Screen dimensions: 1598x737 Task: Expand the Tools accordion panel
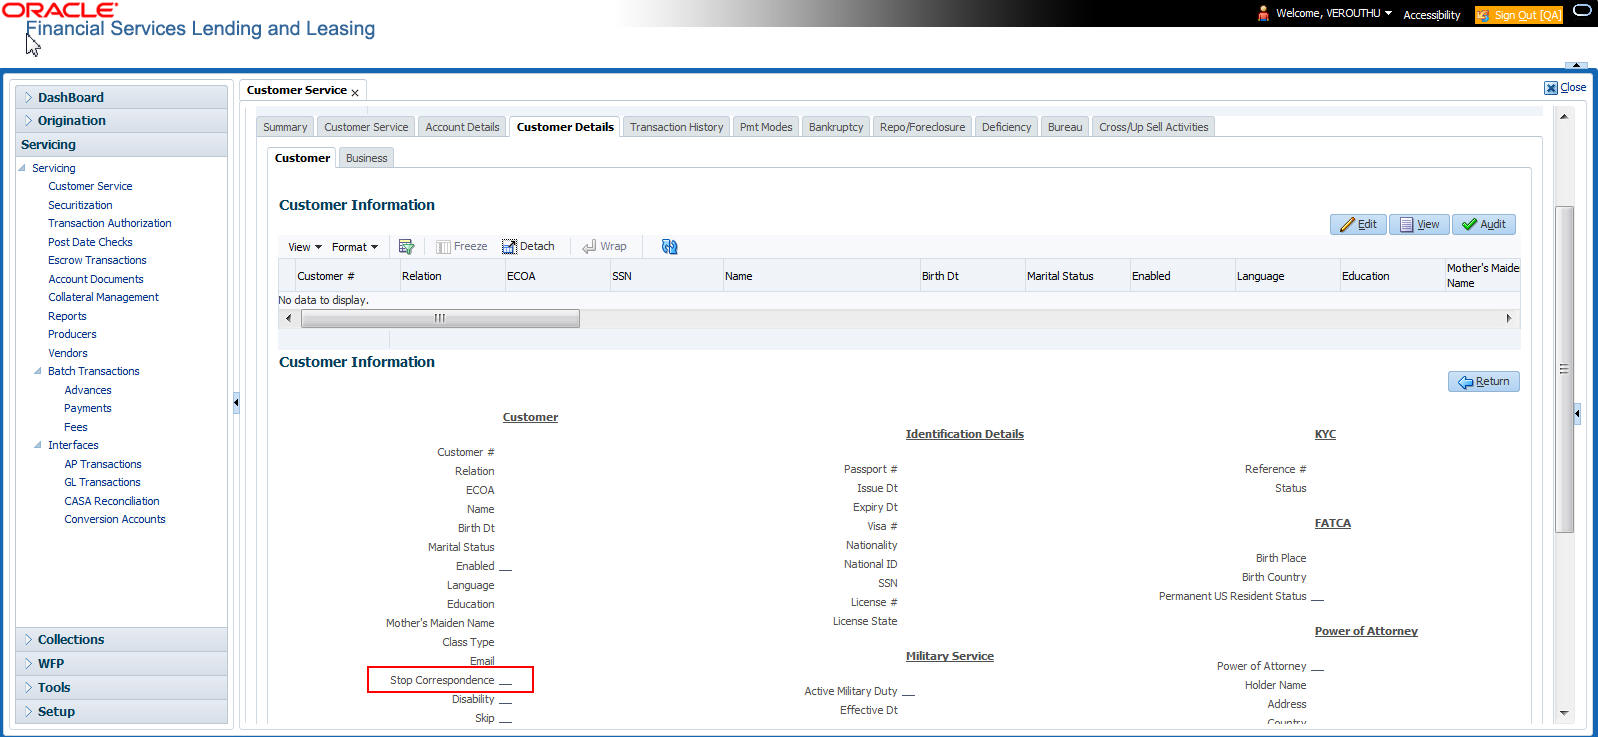click(x=122, y=687)
